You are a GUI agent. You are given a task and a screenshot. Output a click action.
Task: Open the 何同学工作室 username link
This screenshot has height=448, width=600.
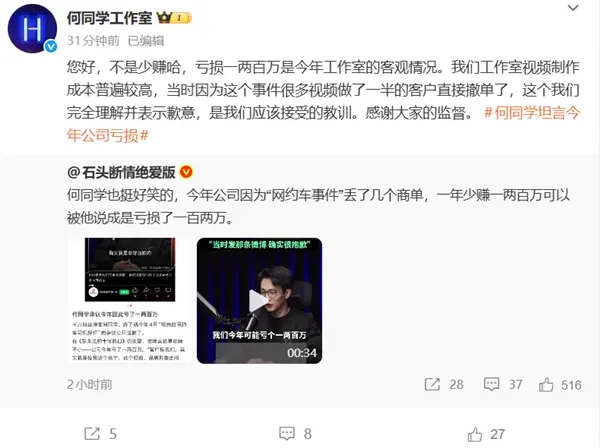[109, 18]
